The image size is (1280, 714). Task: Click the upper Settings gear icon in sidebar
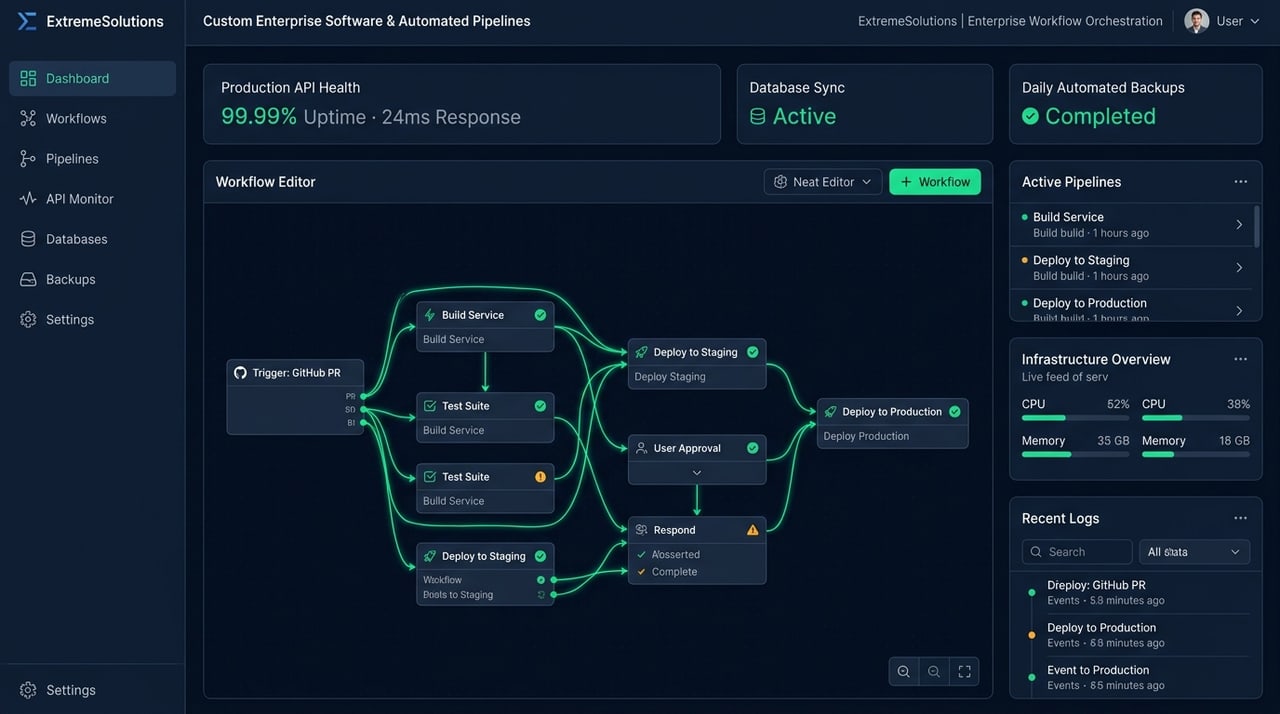tap(28, 319)
